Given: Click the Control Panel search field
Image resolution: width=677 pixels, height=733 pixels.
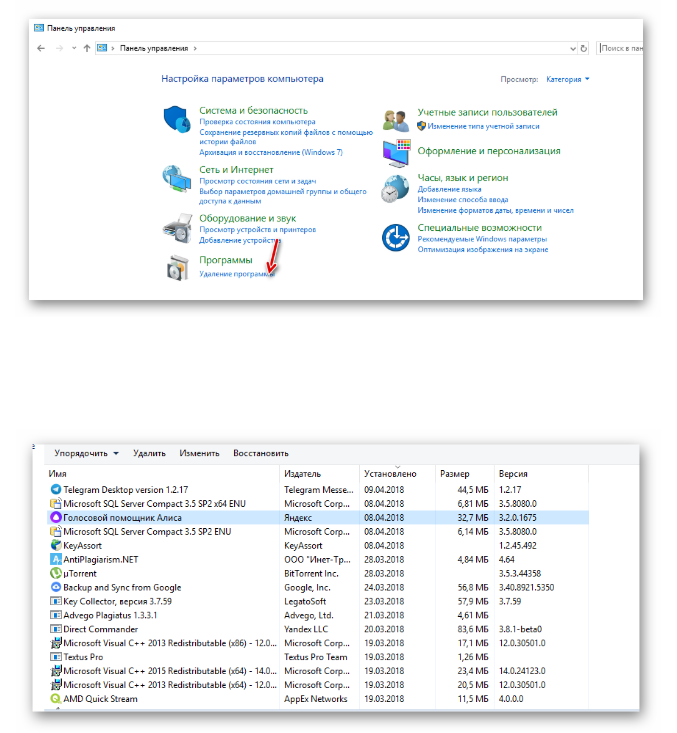Looking at the screenshot, I should pos(620,48).
